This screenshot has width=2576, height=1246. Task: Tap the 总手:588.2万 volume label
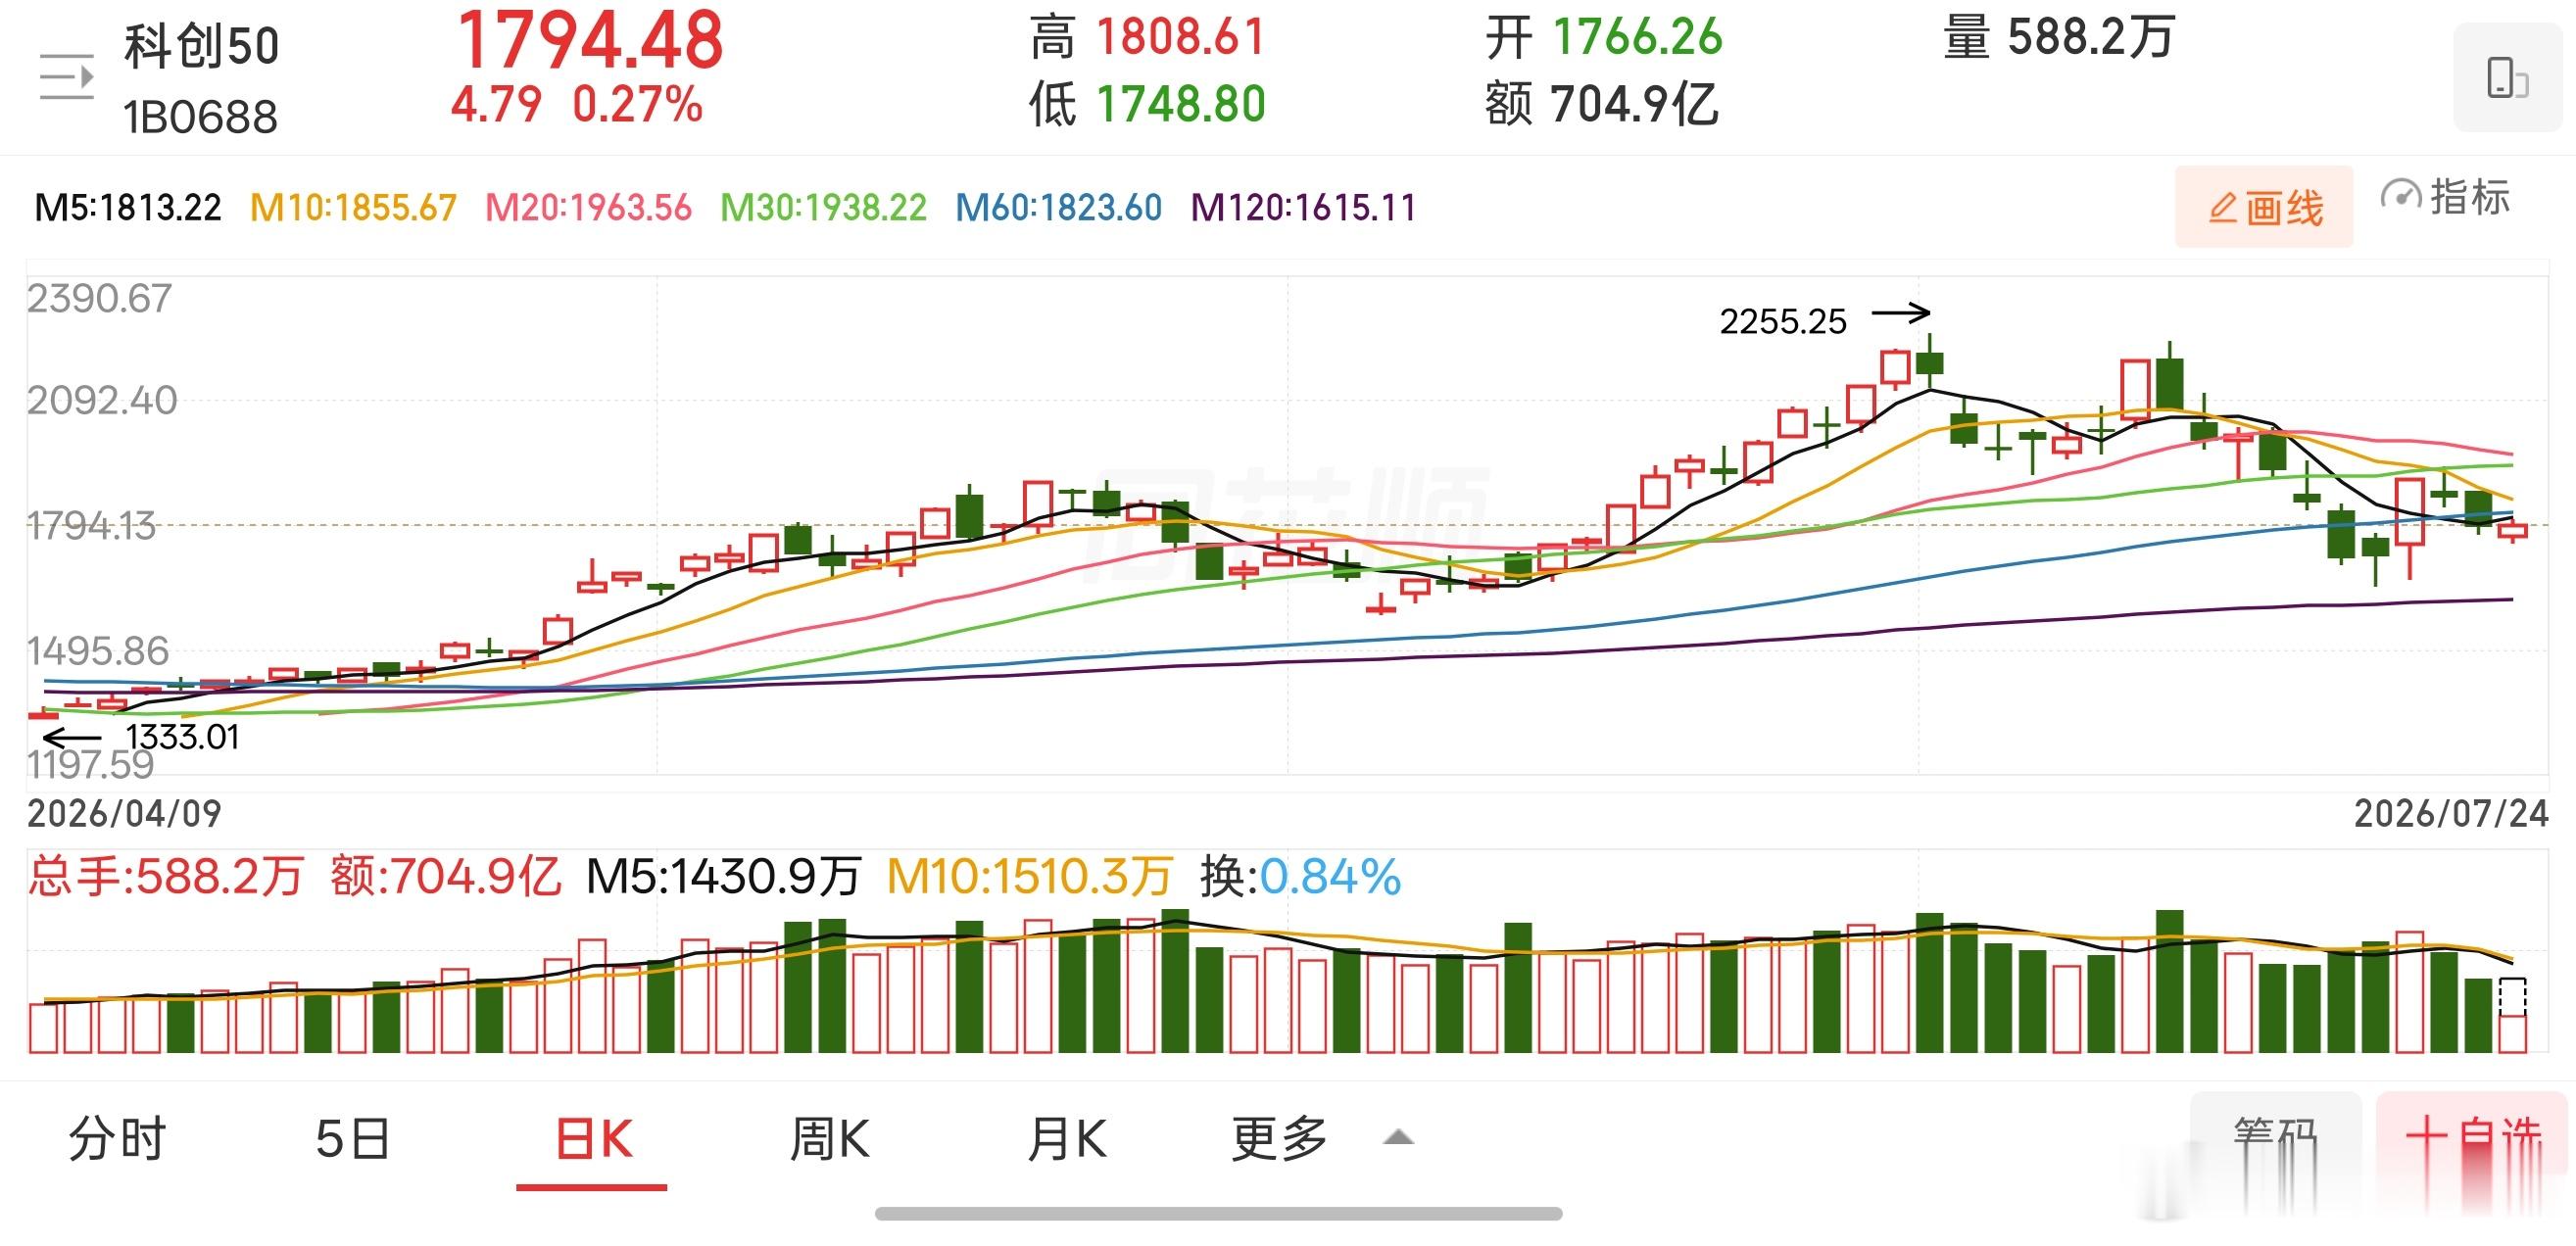click(165, 876)
